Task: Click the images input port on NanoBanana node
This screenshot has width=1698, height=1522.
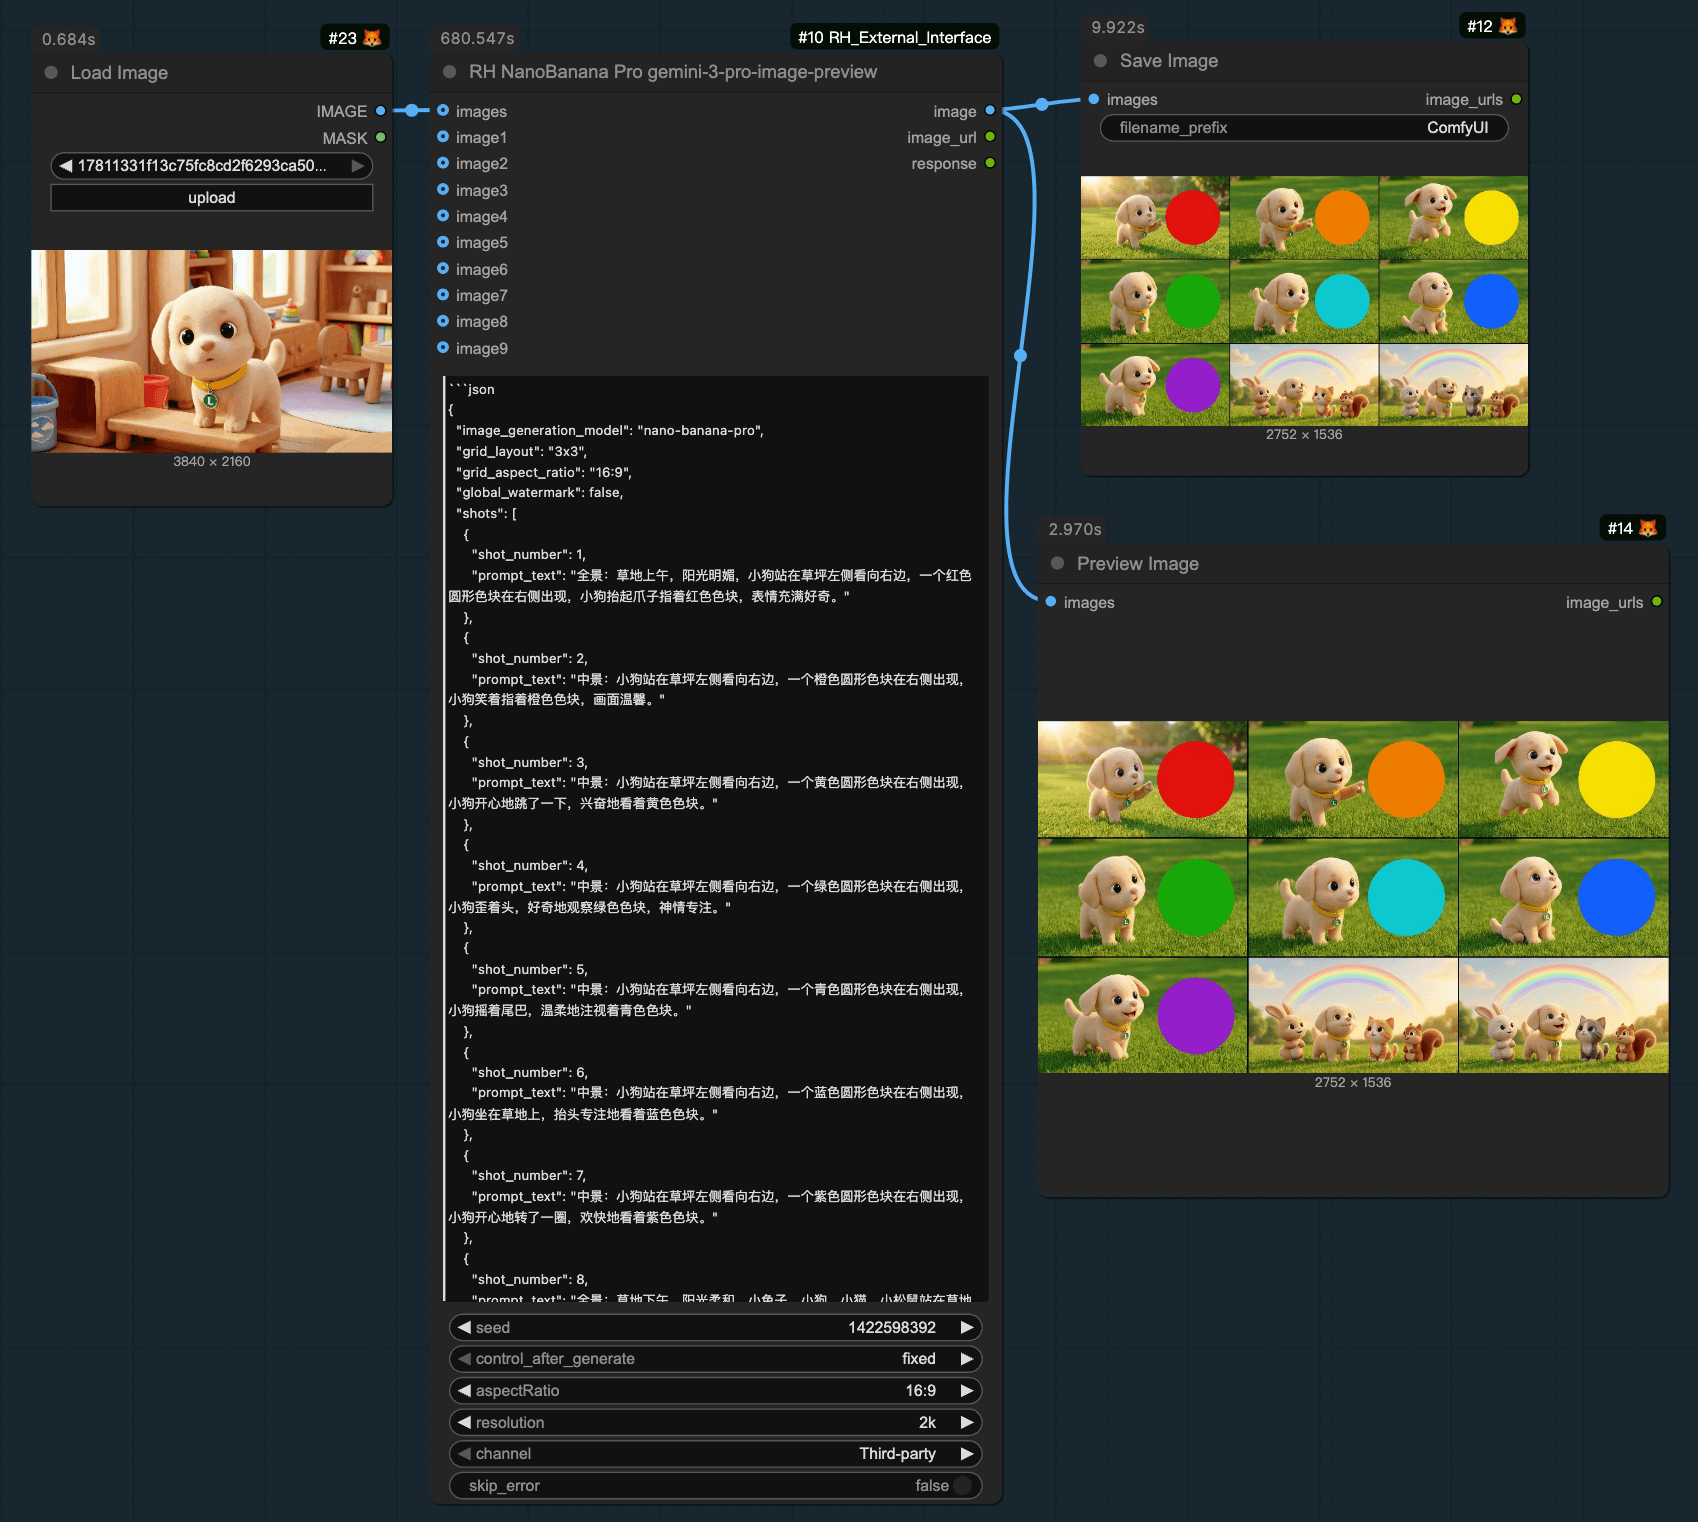Action: (443, 111)
